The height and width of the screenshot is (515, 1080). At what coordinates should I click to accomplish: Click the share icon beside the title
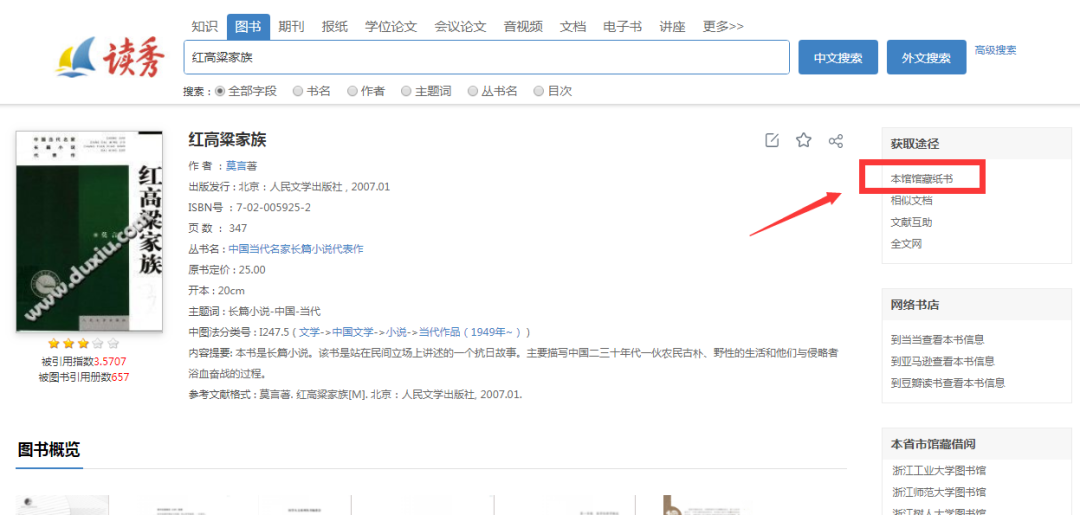835,140
